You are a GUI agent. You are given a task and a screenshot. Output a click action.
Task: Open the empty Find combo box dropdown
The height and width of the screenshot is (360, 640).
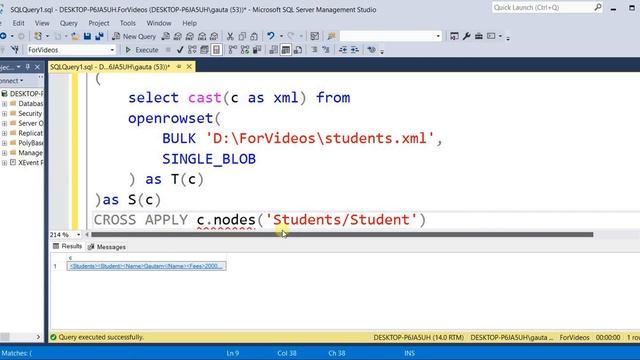(438, 36)
